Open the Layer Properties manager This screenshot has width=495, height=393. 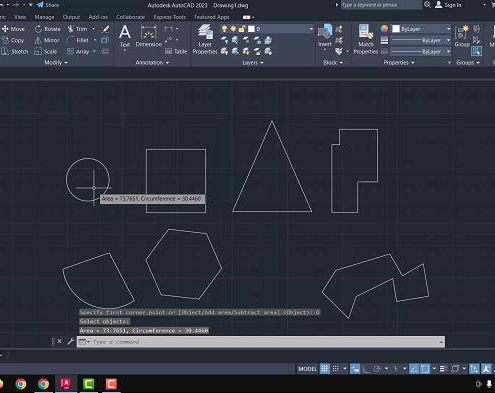[205, 39]
